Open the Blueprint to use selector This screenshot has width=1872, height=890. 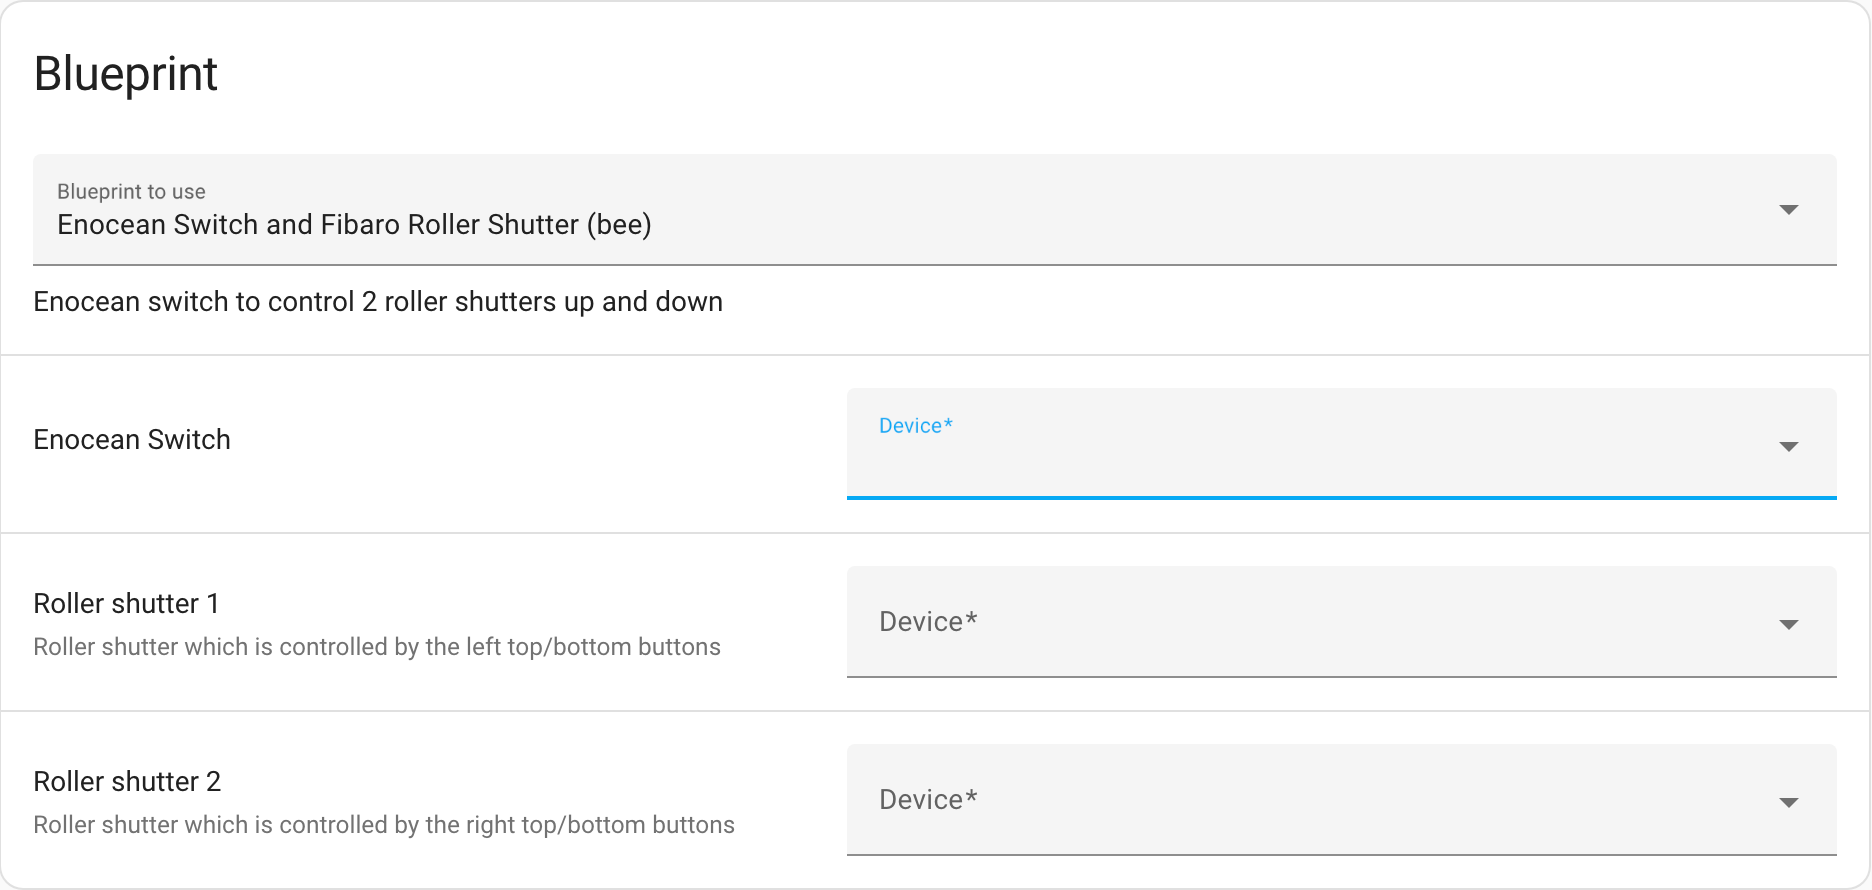point(934,210)
